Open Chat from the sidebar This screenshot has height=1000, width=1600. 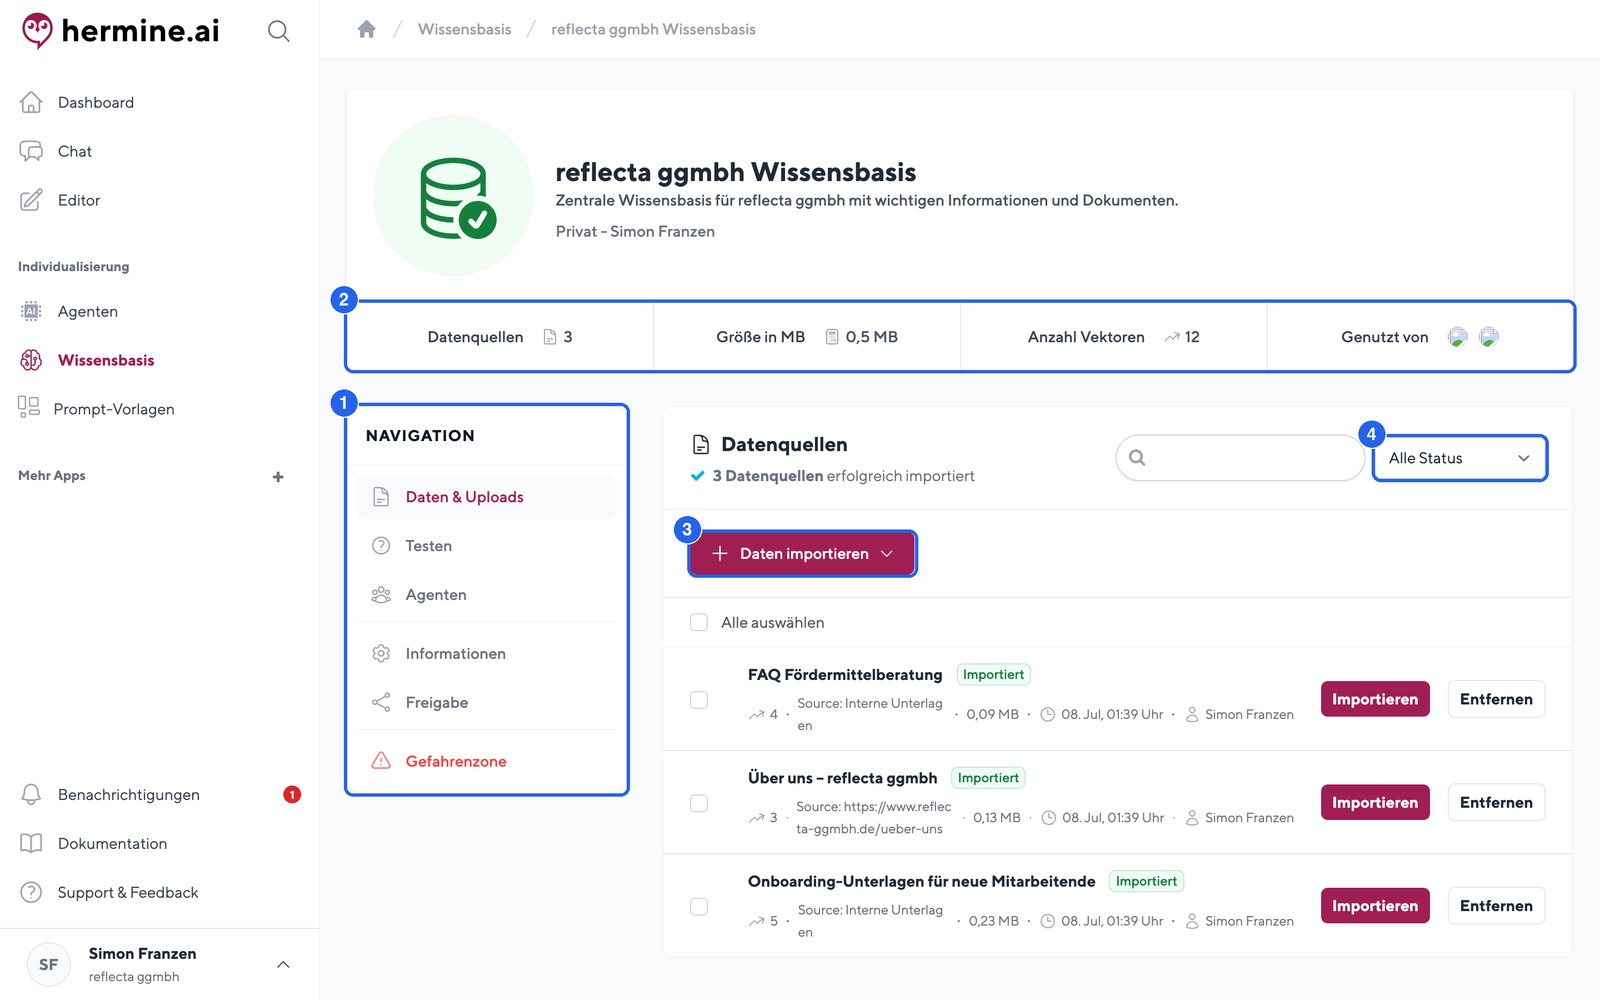pos(75,151)
